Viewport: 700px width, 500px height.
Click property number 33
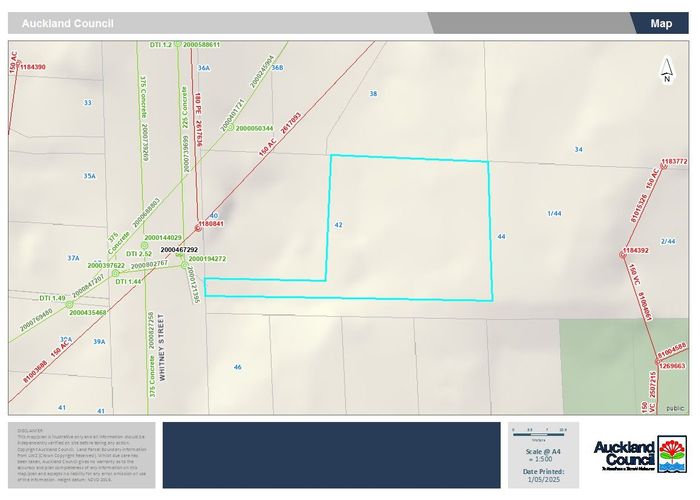pyautogui.click(x=88, y=103)
